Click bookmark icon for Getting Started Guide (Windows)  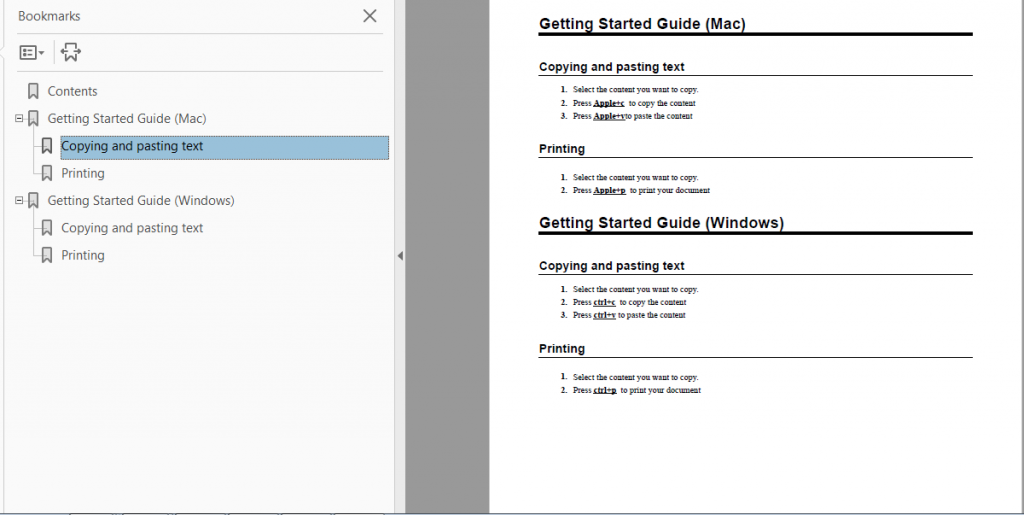34,200
